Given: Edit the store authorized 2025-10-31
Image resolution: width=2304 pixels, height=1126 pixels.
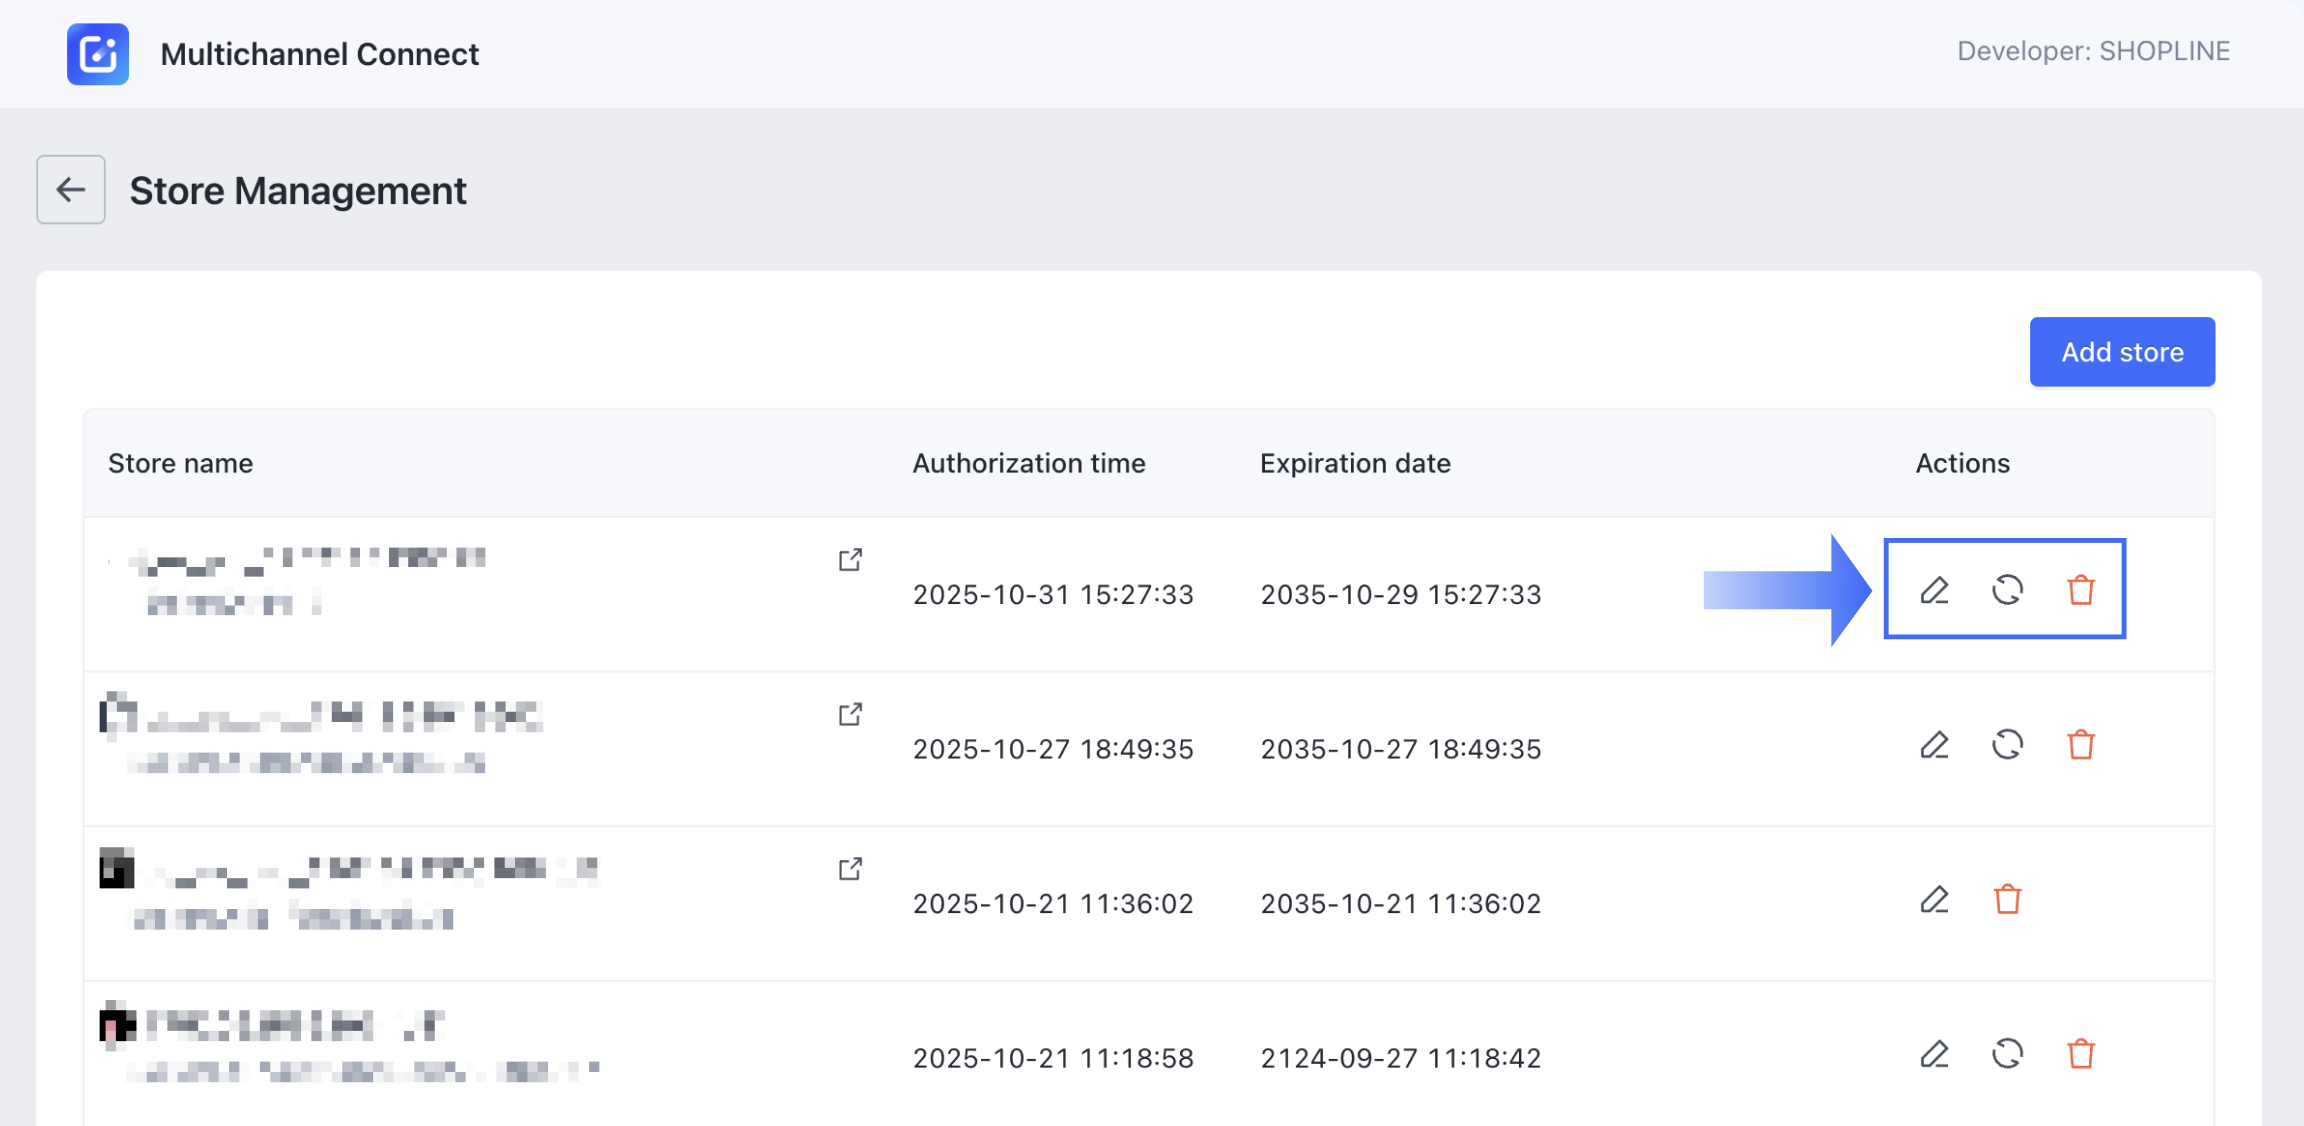Looking at the screenshot, I should pos(1934,590).
